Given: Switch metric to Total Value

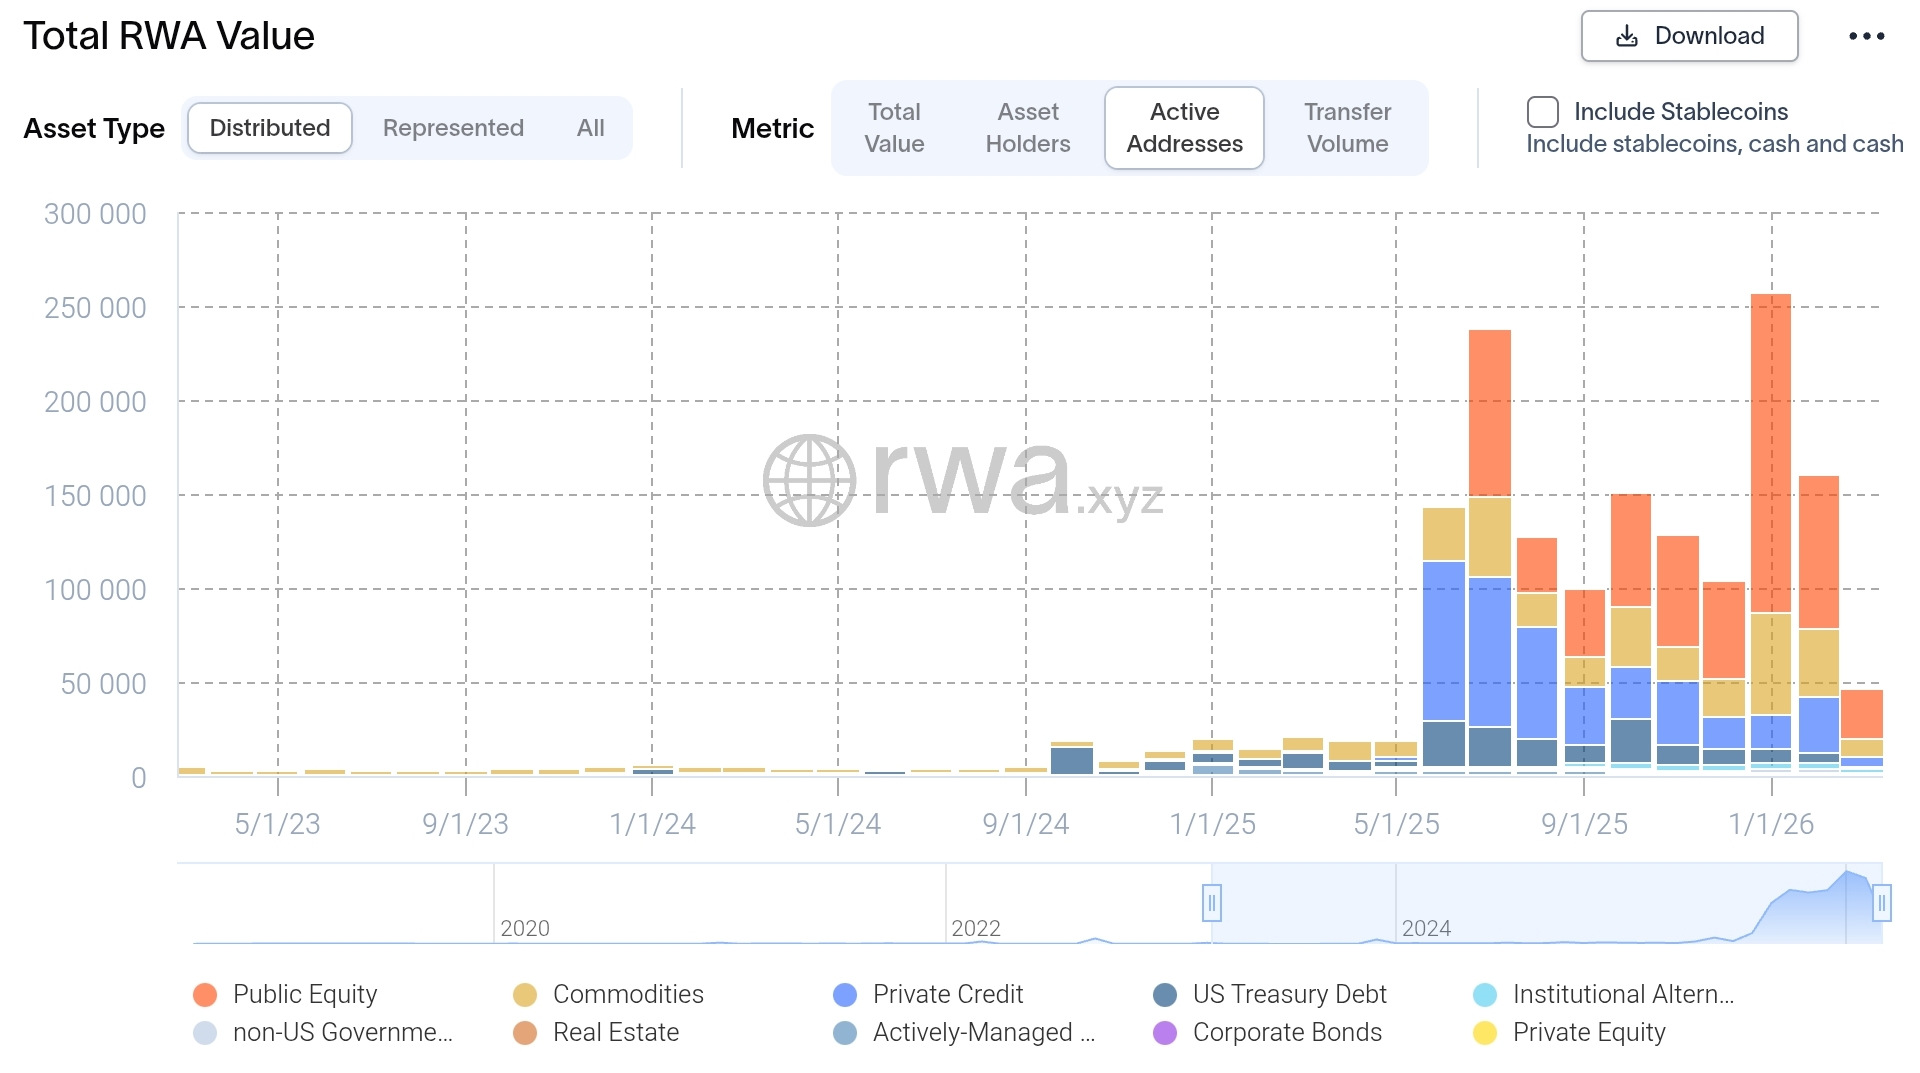Looking at the screenshot, I should pos(894,128).
